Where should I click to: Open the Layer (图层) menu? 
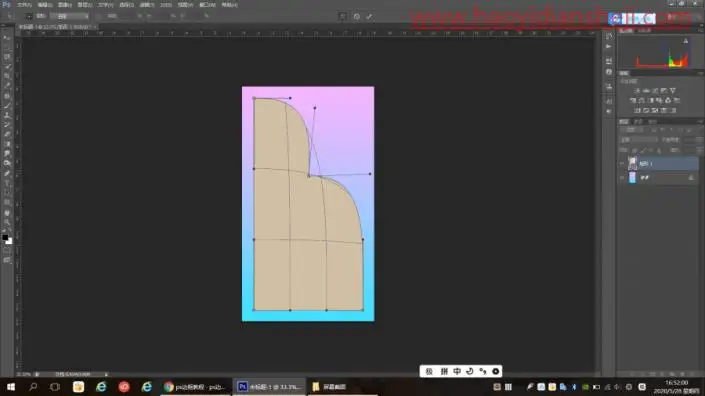click(85, 5)
